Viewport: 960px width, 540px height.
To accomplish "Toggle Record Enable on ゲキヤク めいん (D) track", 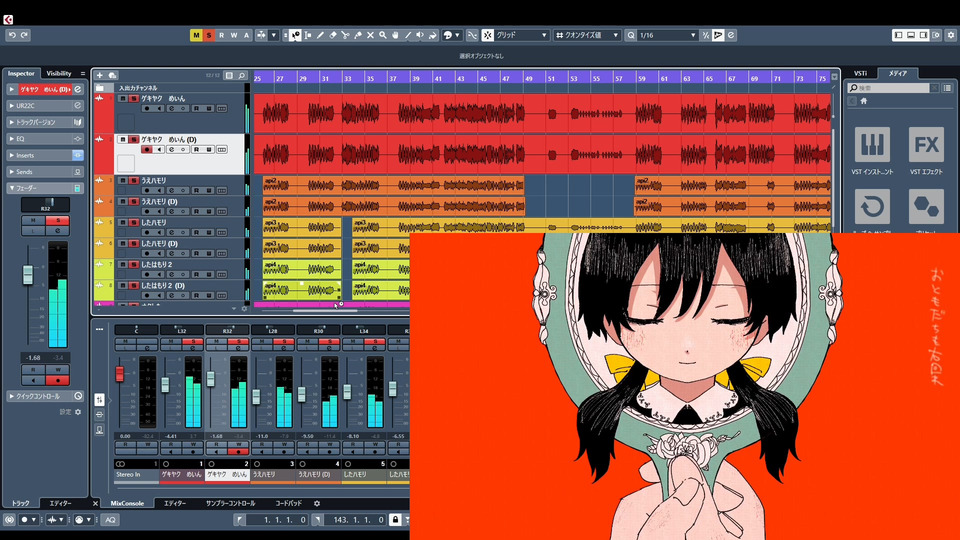I will (x=146, y=149).
